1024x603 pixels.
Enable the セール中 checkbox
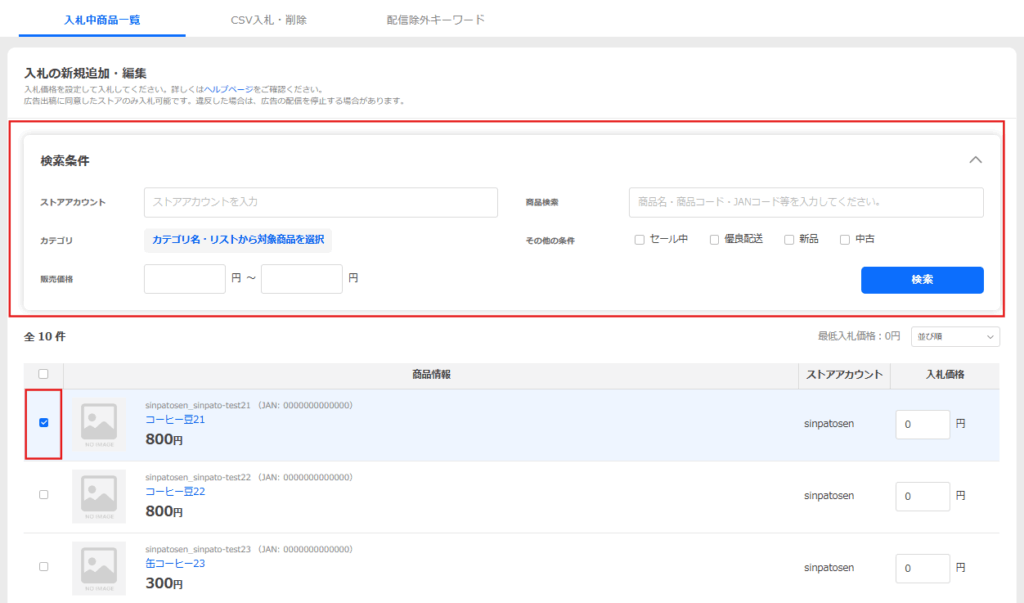click(639, 240)
